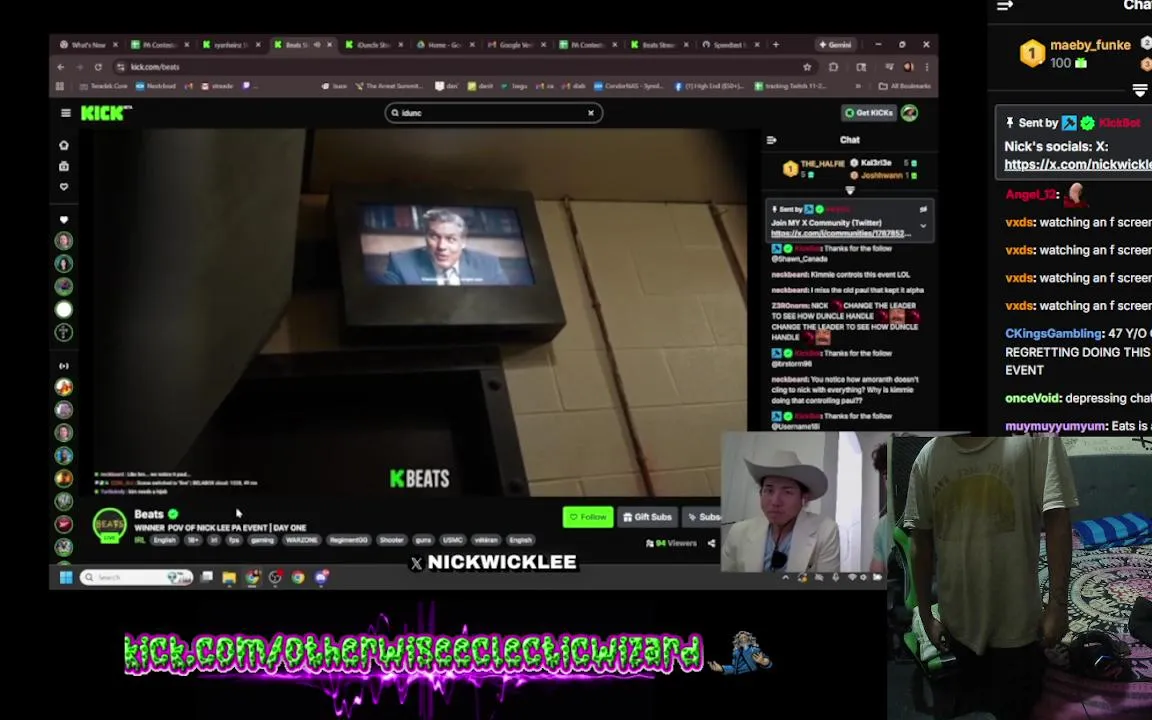Close the Beats stream tab

coord(329,45)
